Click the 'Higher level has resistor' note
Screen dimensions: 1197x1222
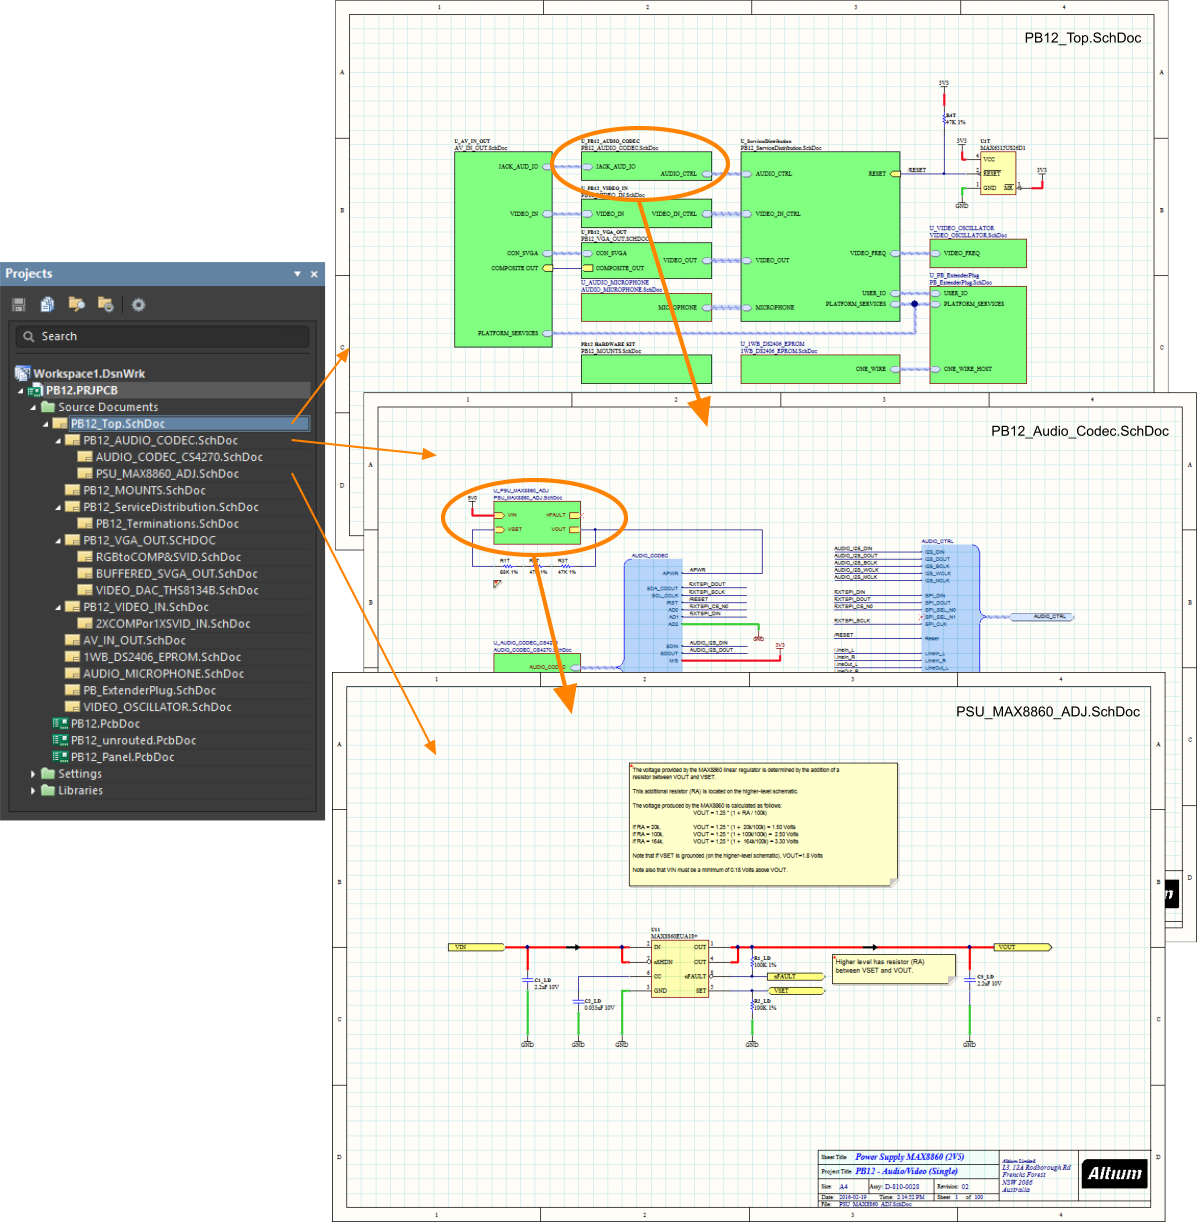tap(894, 969)
